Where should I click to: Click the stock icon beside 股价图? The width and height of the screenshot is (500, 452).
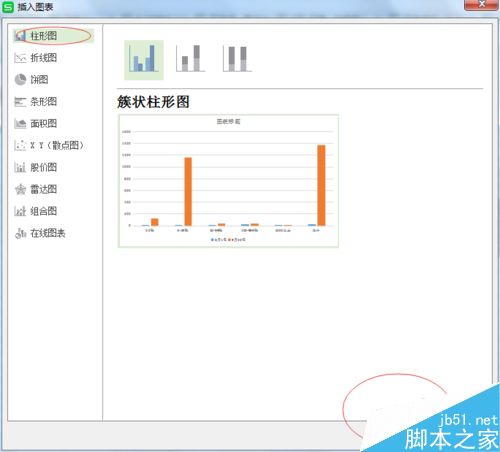pyautogui.click(x=20, y=167)
